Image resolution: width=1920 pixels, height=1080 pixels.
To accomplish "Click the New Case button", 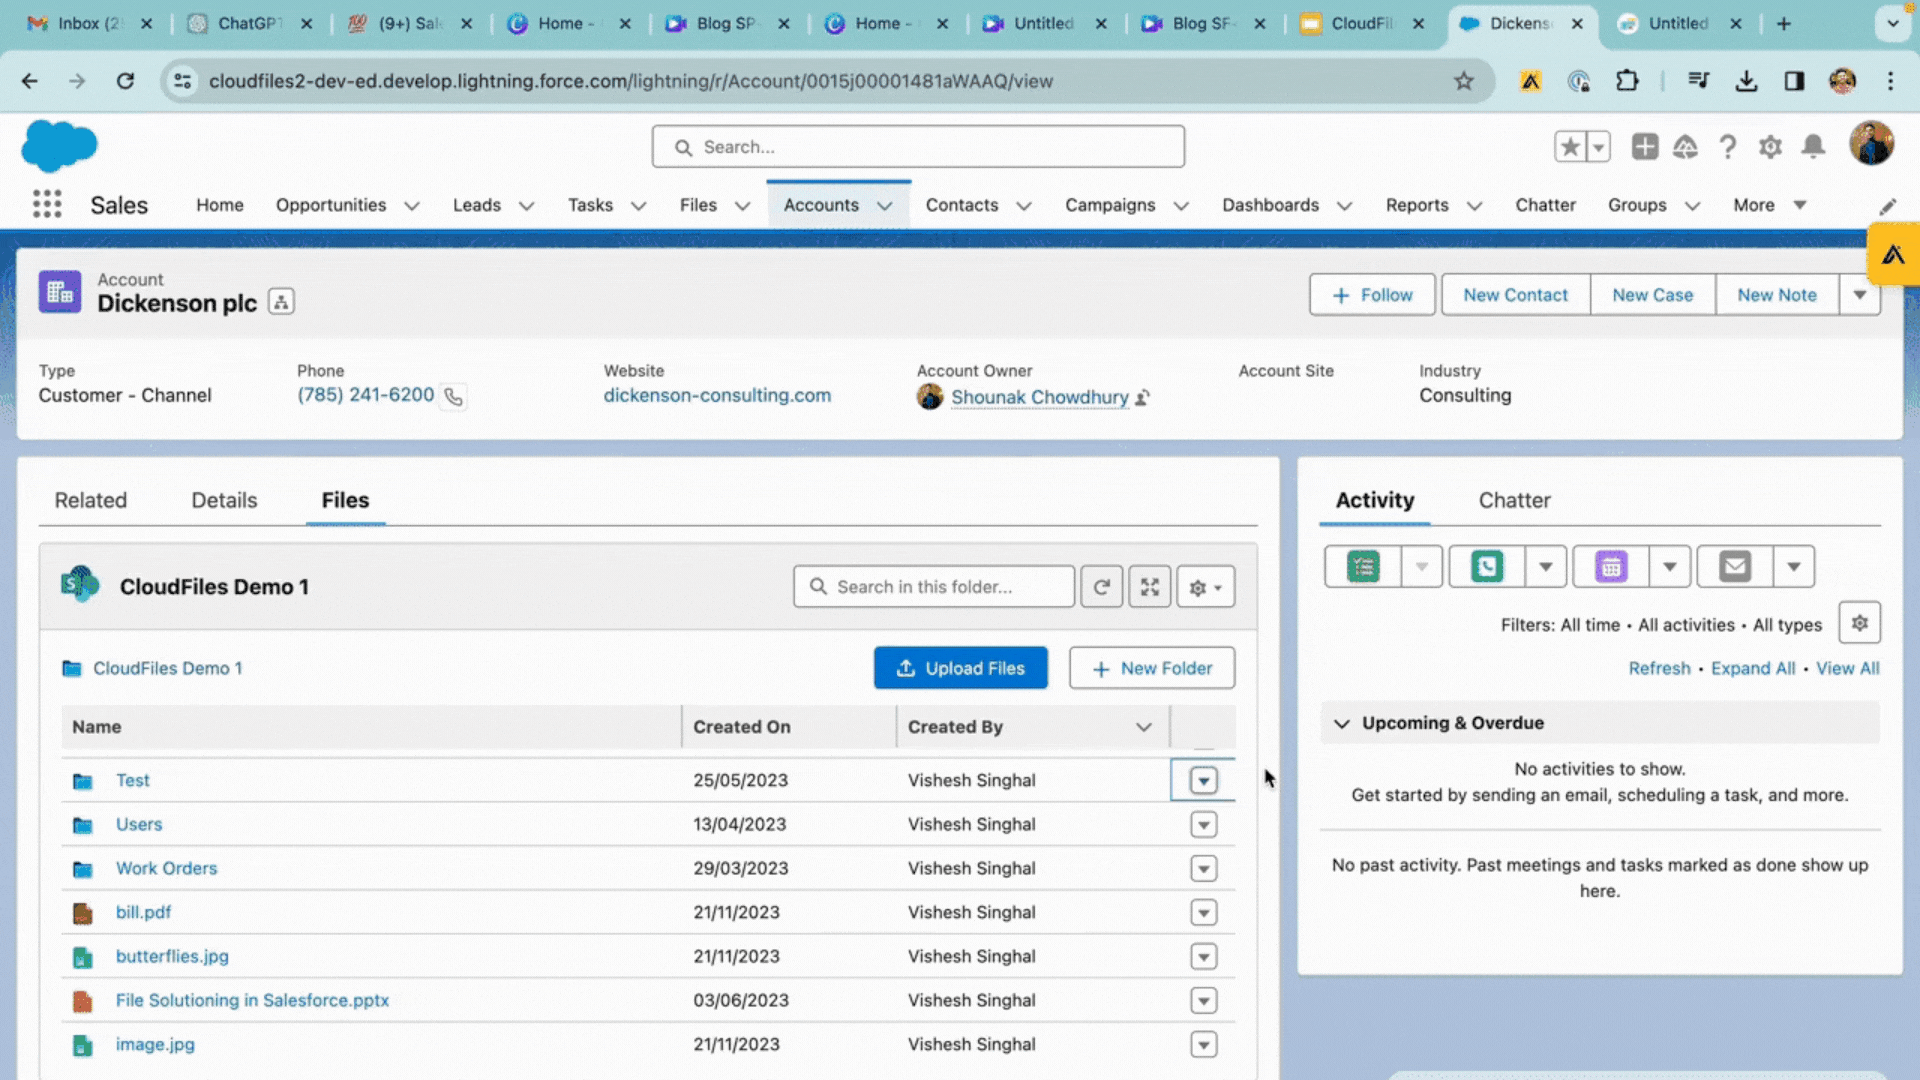I will (1652, 295).
